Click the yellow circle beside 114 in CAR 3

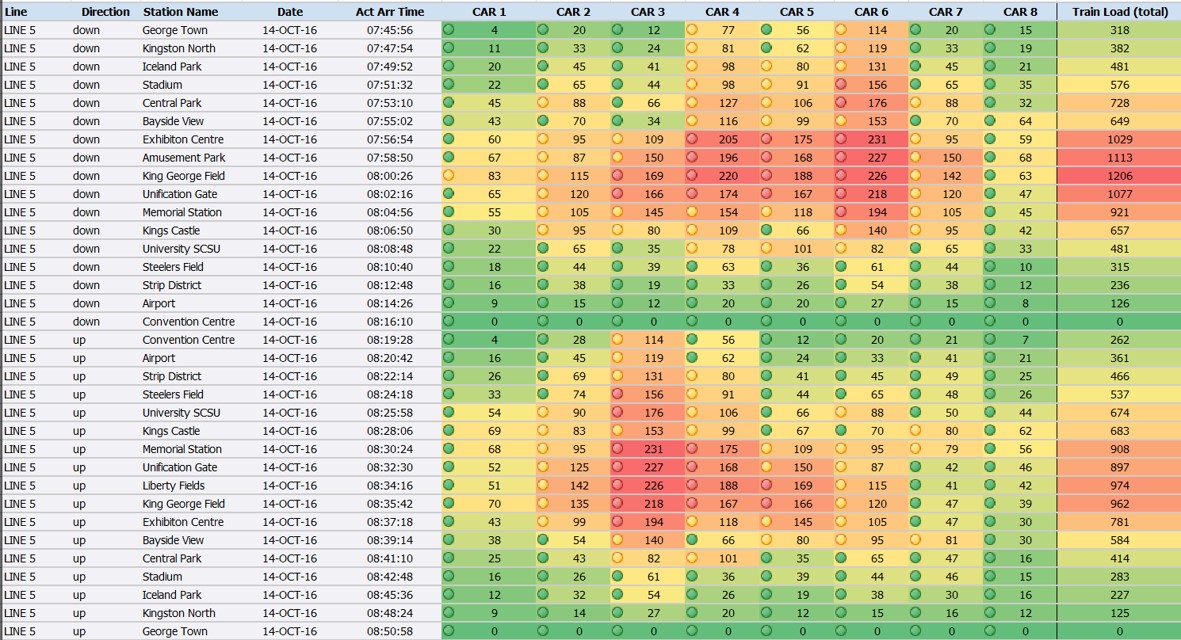[x=617, y=340]
